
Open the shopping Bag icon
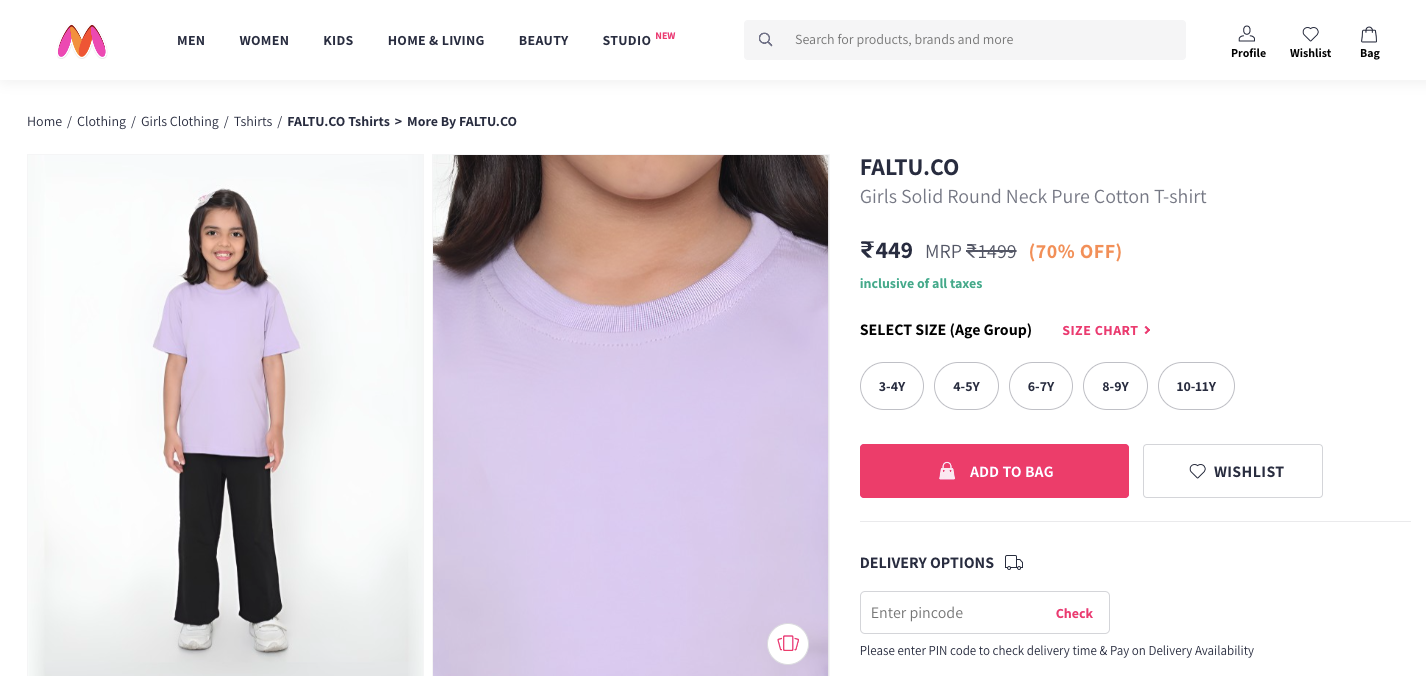pos(1369,34)
